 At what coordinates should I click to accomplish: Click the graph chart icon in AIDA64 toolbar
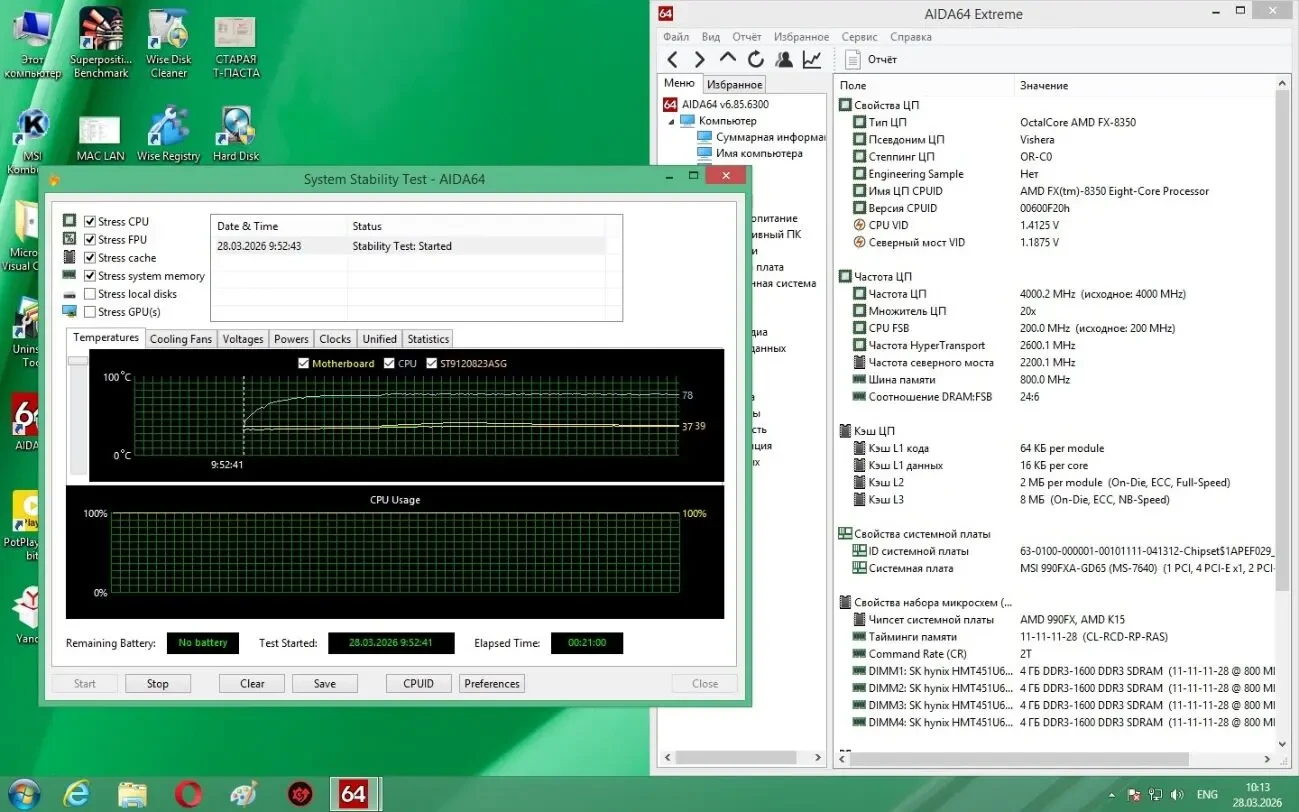click(812, 59)
